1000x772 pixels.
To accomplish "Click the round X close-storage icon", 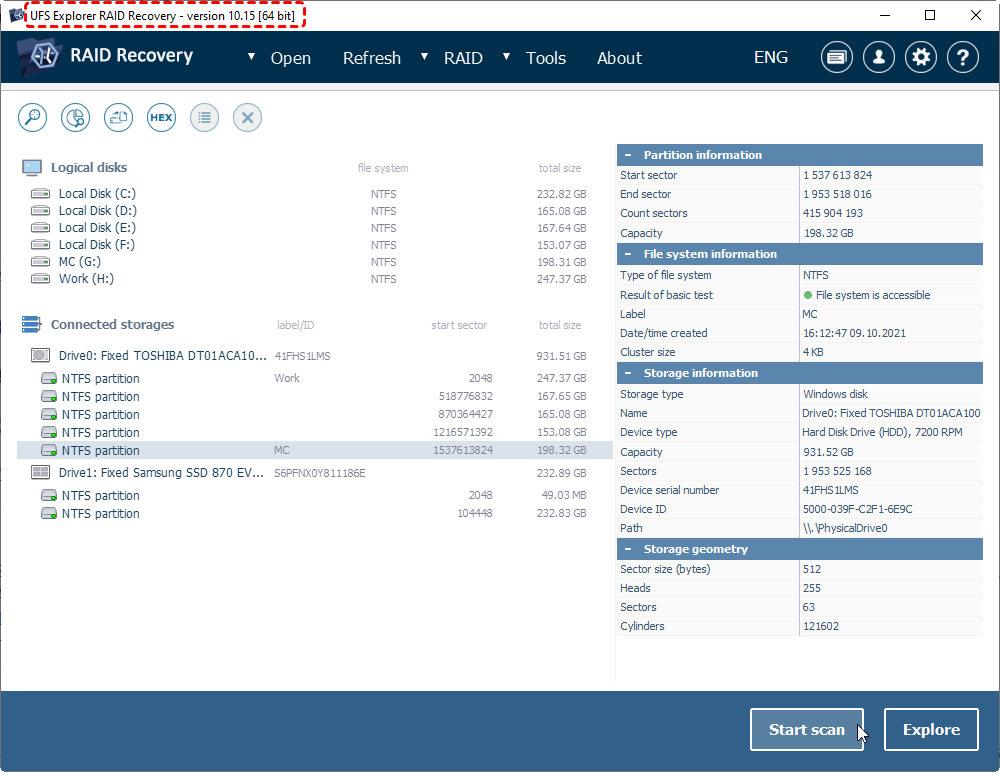I will pyautogui.click(x=247, y=117).
